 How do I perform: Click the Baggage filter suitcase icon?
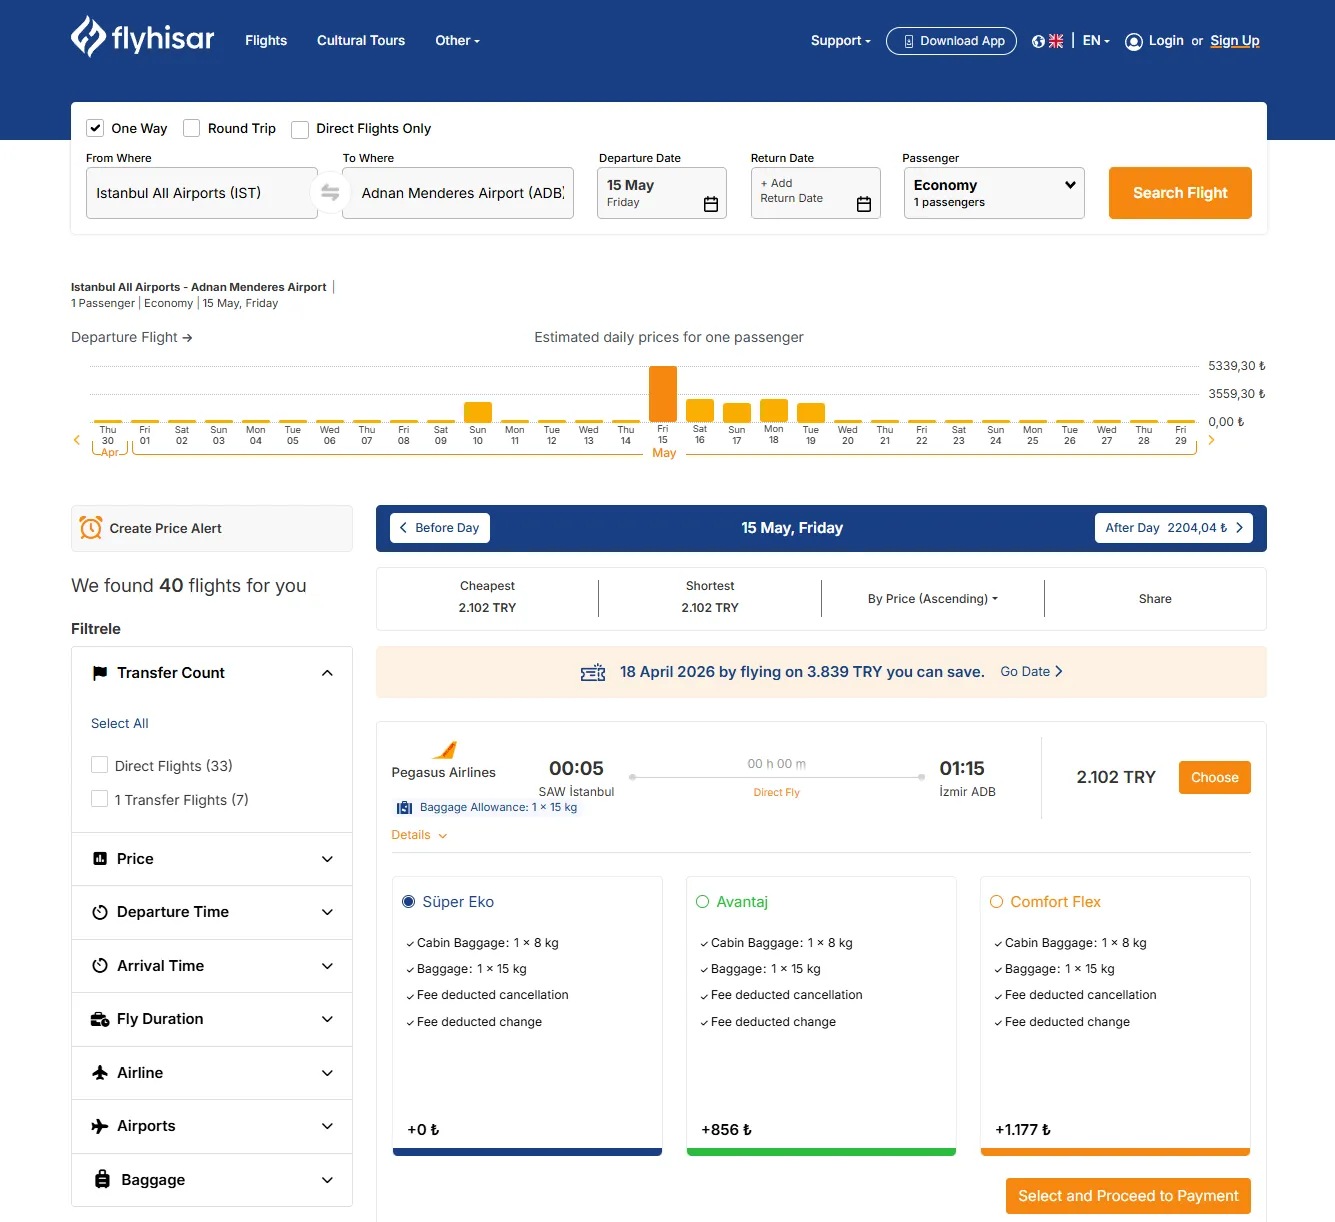[101, 1179]
